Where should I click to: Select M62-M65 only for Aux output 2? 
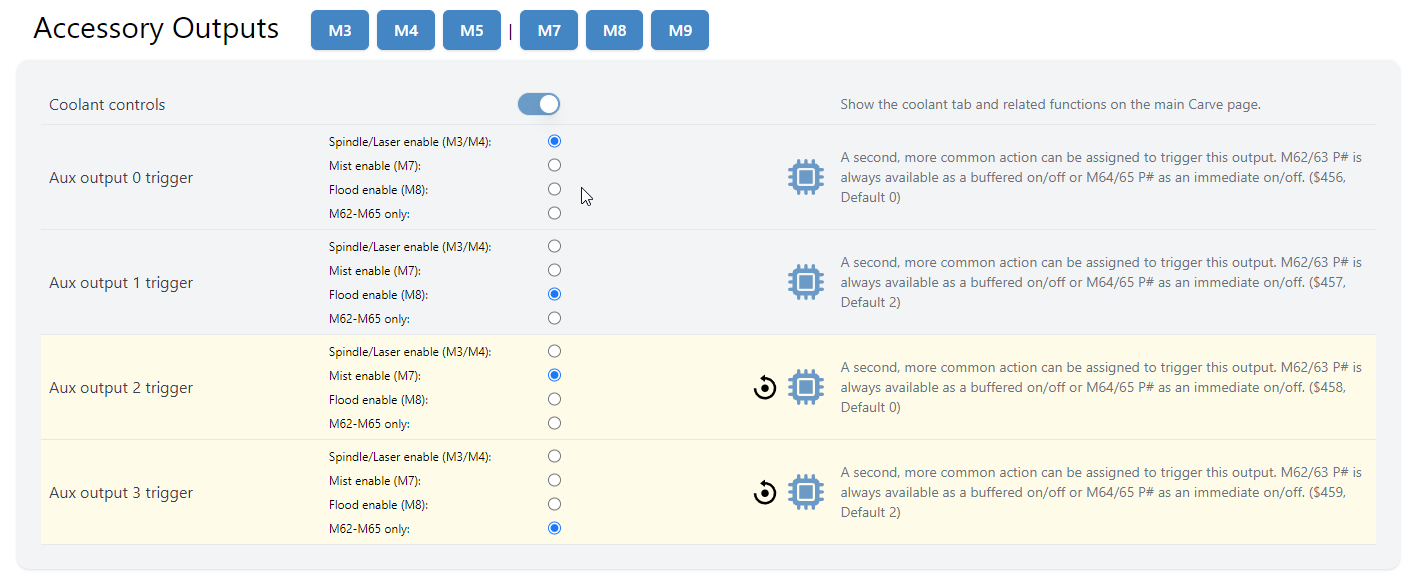[x=555, y=423]
